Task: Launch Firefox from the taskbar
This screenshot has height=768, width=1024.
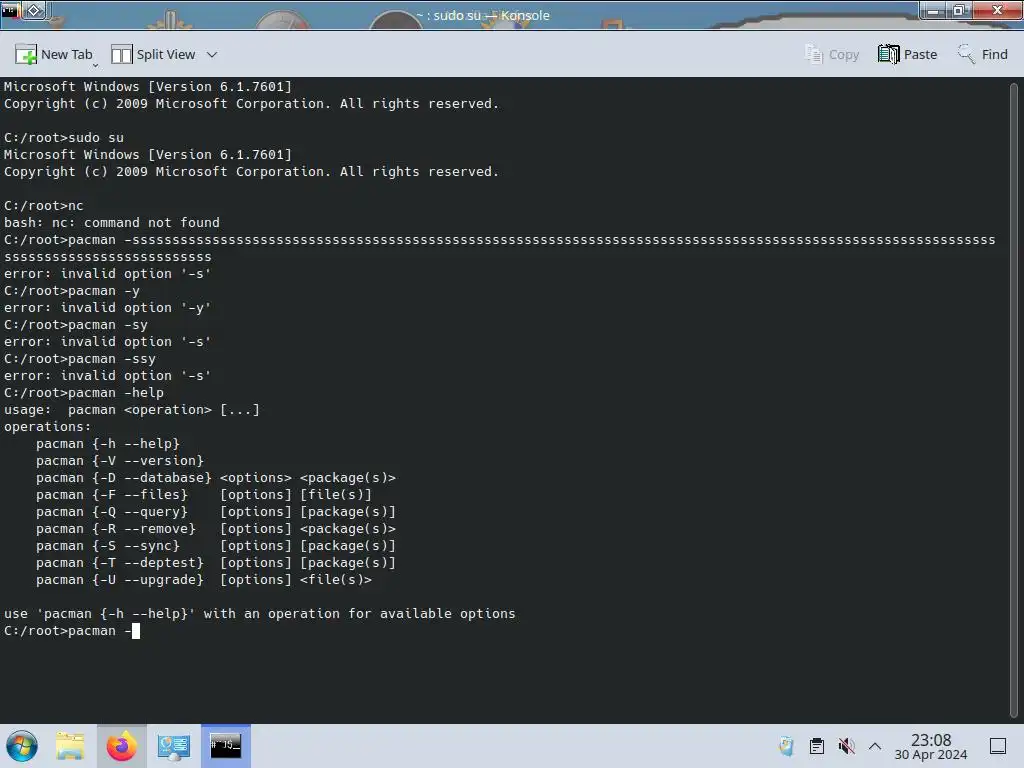Action: (121, 746)
